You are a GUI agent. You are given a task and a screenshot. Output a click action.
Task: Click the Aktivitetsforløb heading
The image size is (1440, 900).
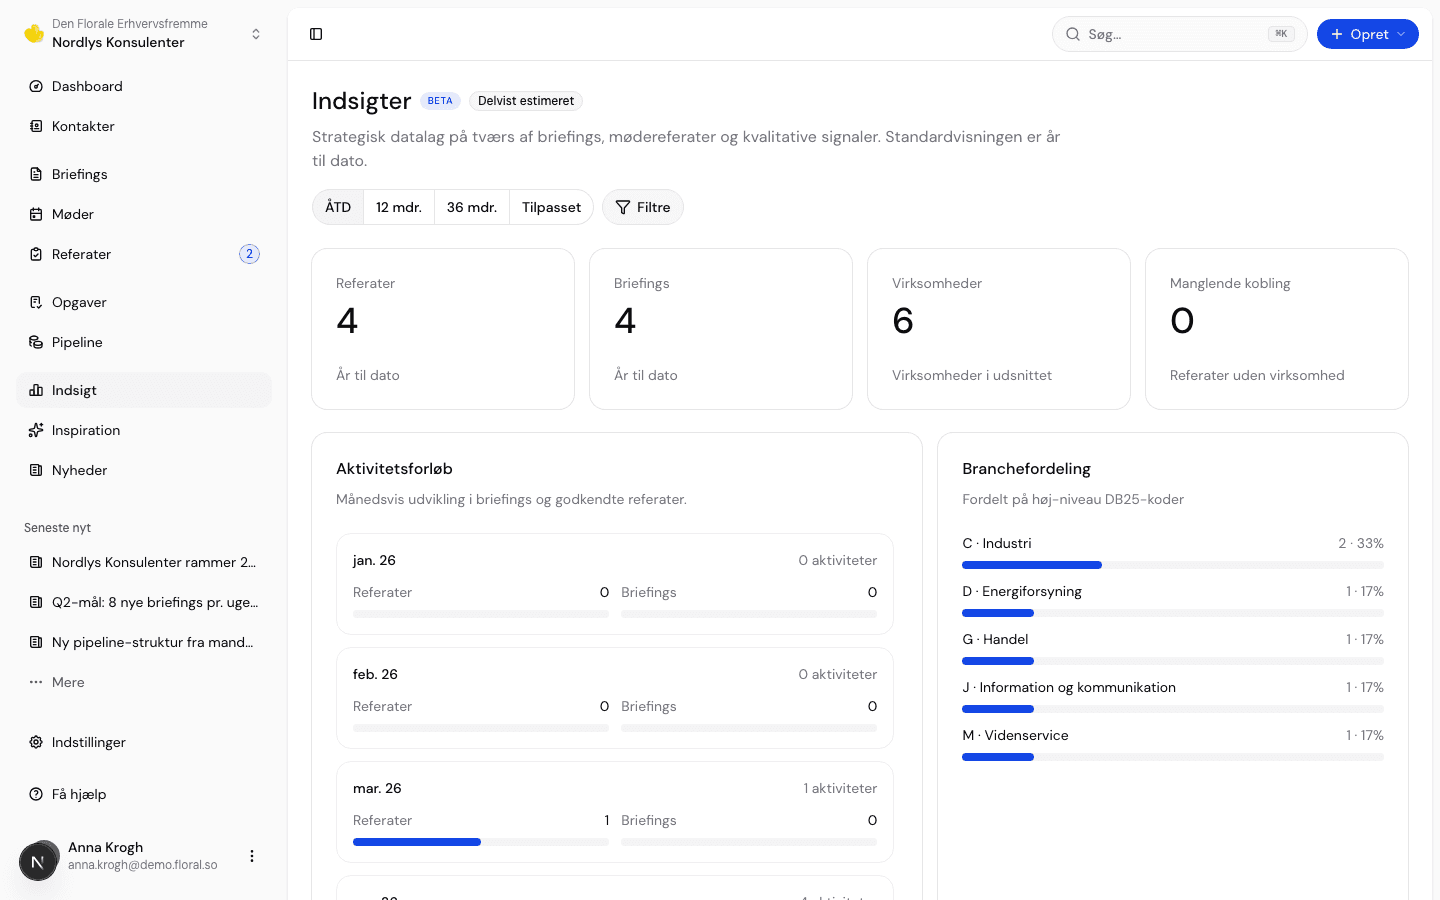pos(394,468)
